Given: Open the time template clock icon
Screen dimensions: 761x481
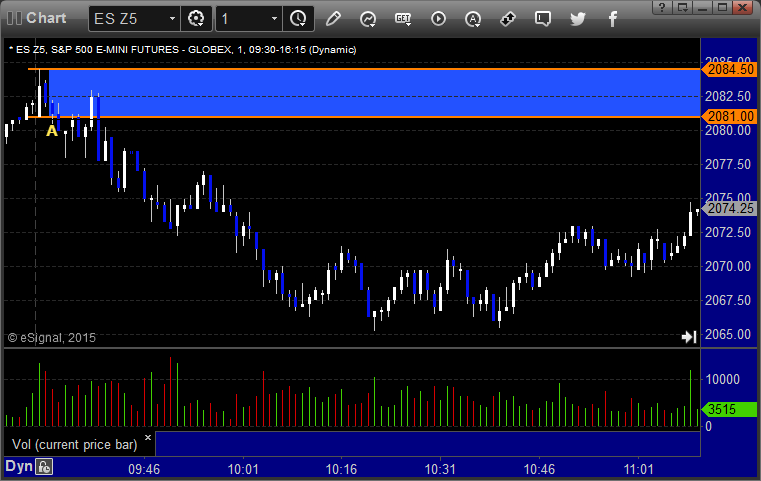Looking at the screenshot, I should point(298,19).
